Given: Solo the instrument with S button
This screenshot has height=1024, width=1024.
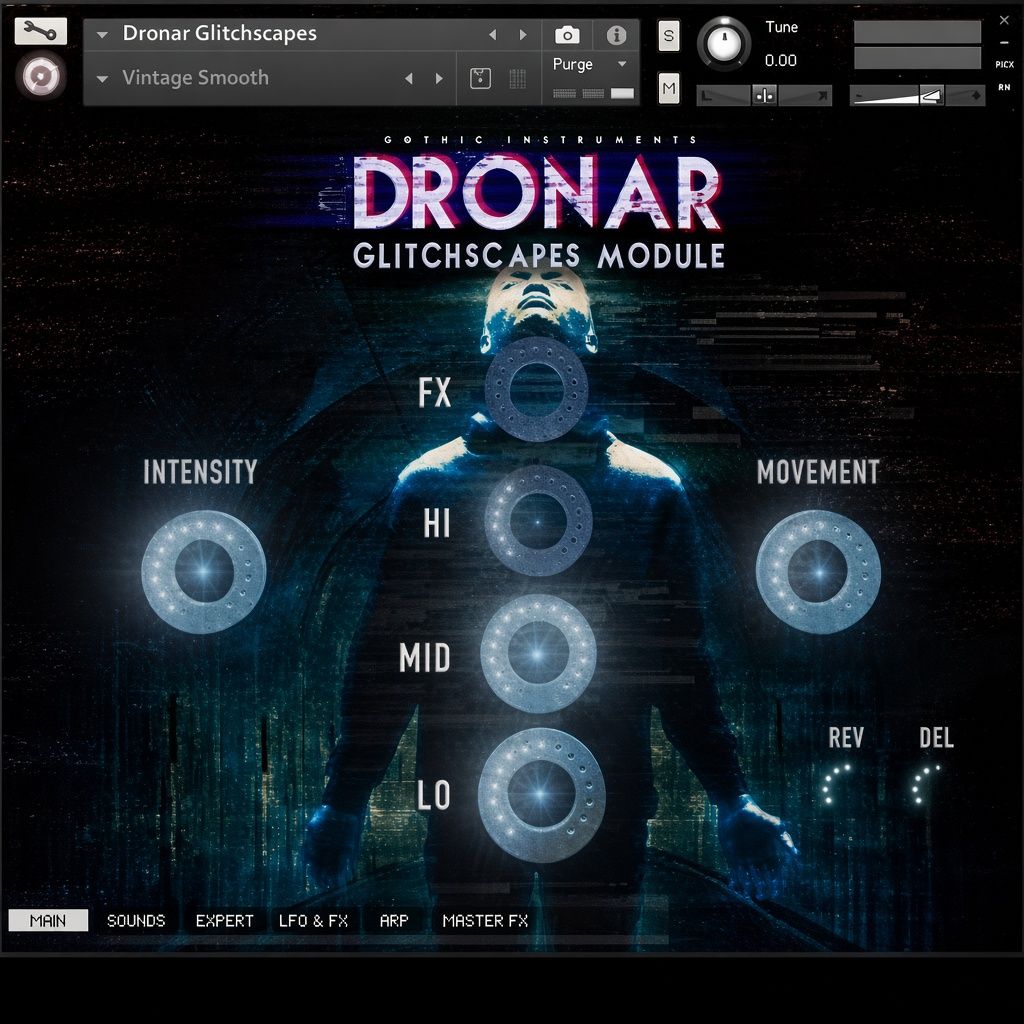Looking at the screenshot, I should (668, 35).
